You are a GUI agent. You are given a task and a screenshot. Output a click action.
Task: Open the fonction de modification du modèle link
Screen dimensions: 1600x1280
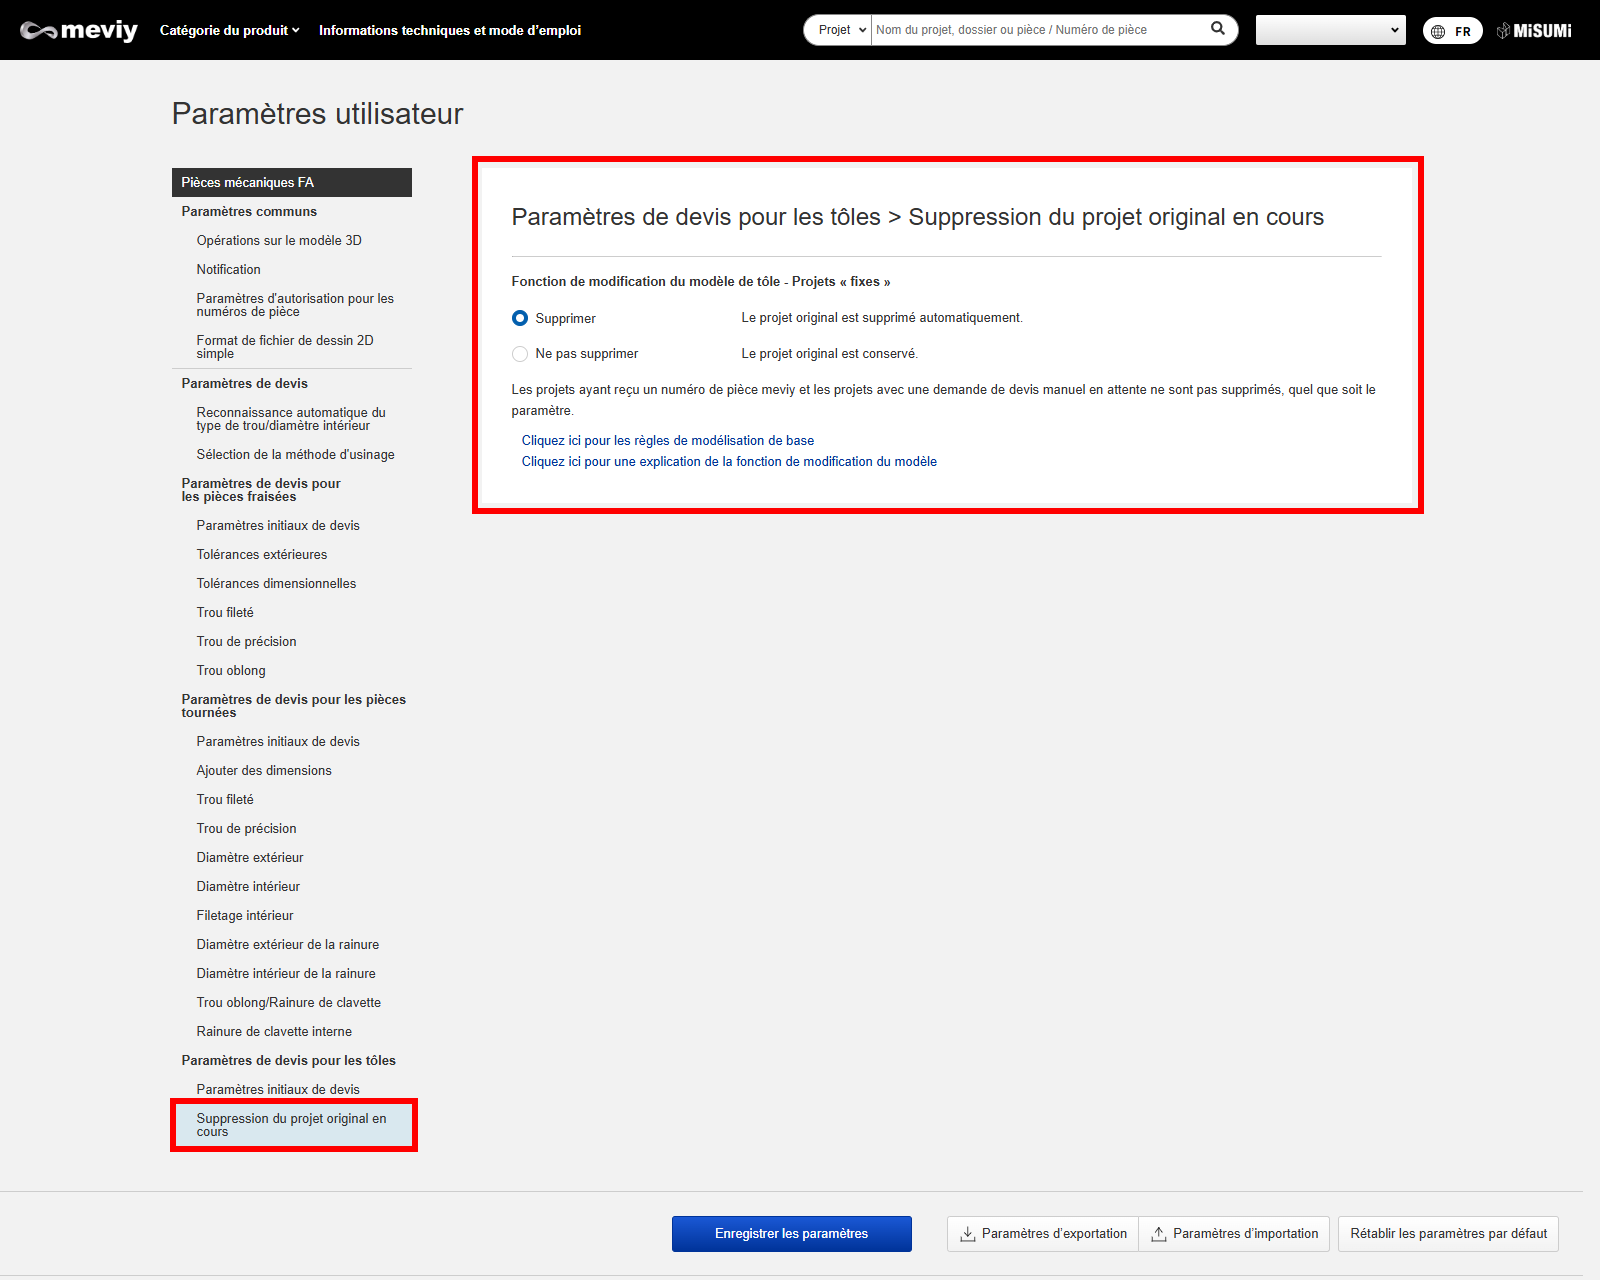click(x=729, y=462)
